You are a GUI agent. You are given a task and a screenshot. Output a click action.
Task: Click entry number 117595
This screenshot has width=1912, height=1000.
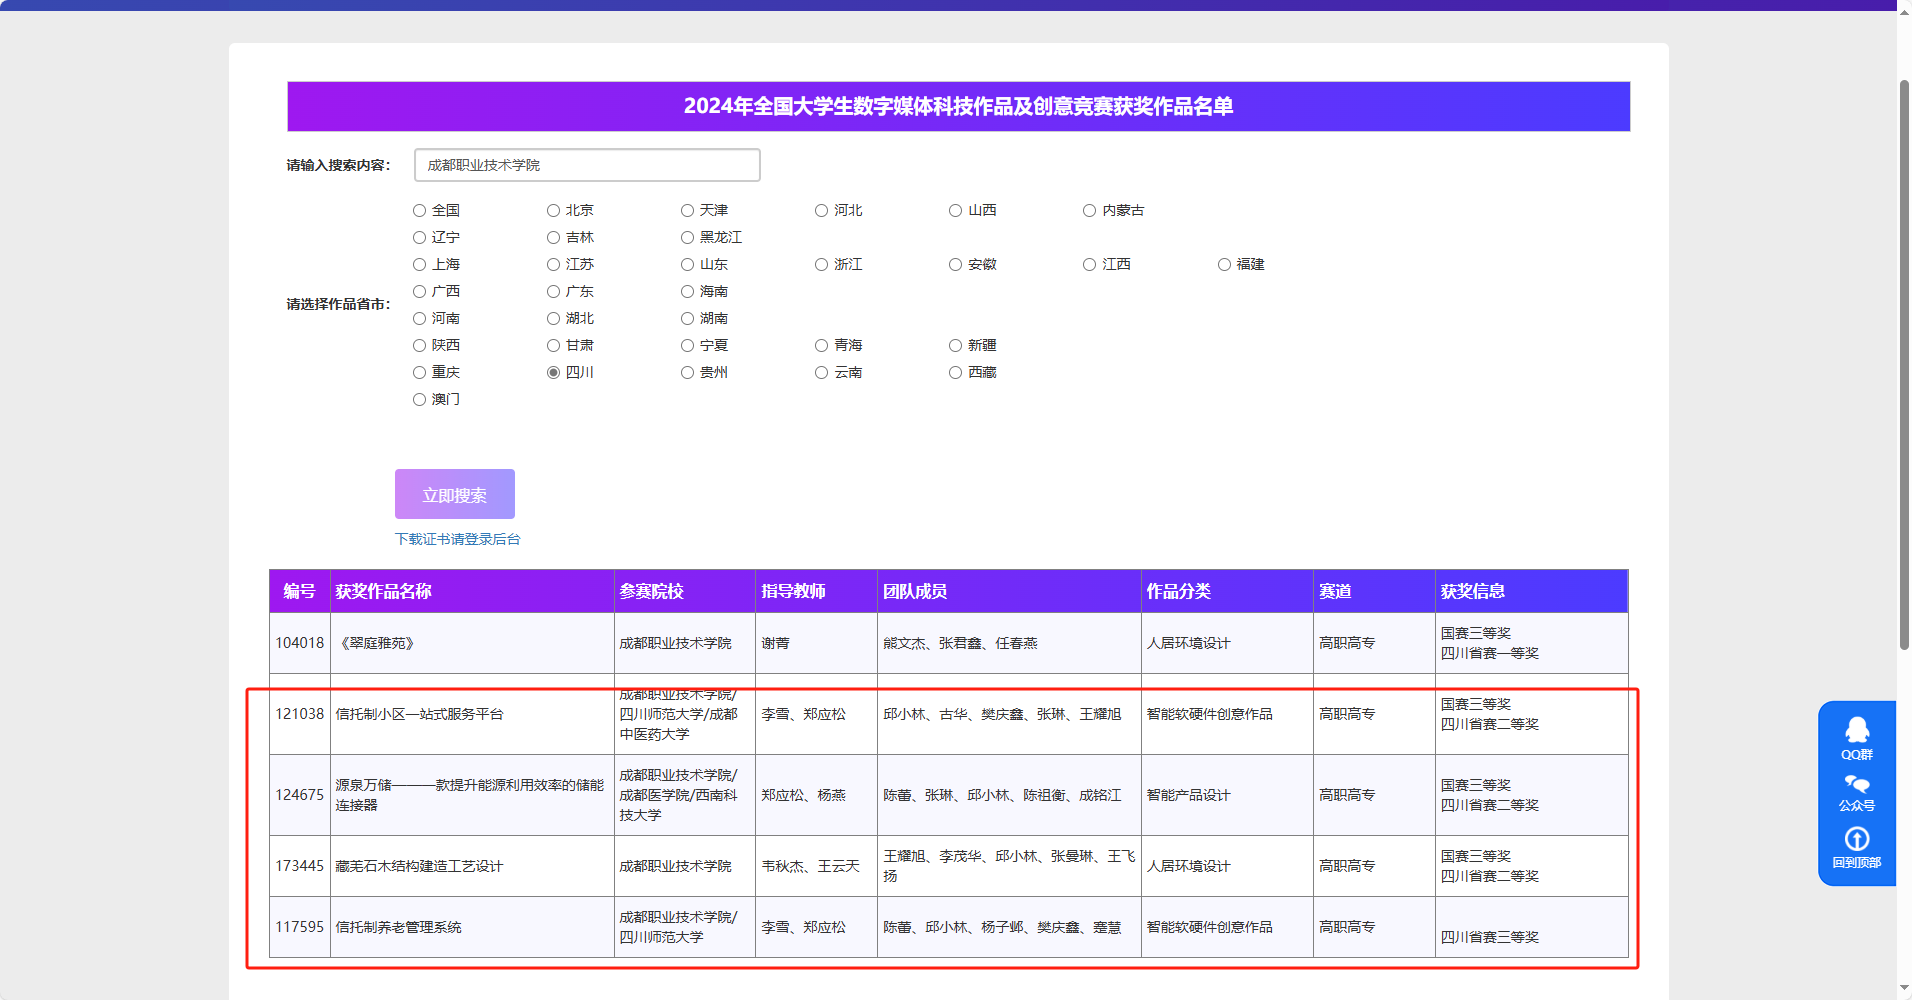[x=299, y=927]
